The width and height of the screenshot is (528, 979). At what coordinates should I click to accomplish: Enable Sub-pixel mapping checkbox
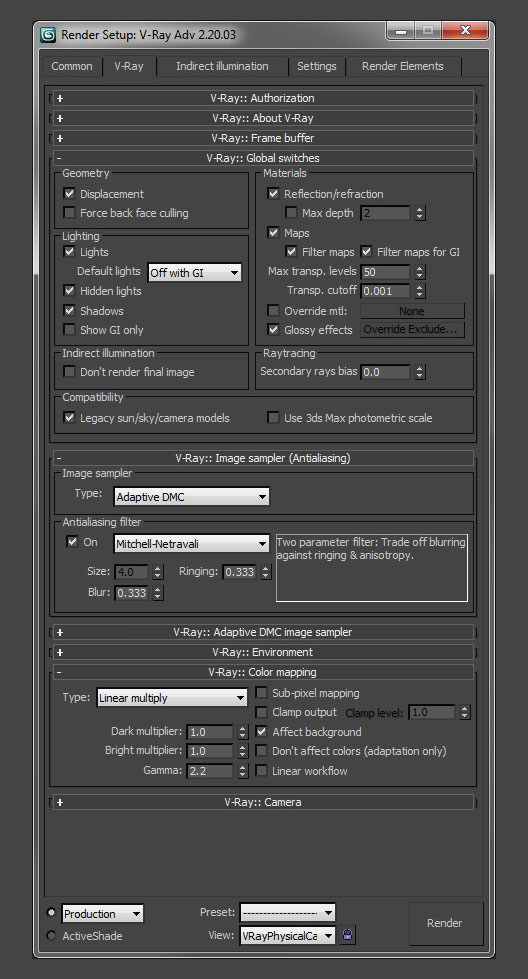click(x=262, y=692)
